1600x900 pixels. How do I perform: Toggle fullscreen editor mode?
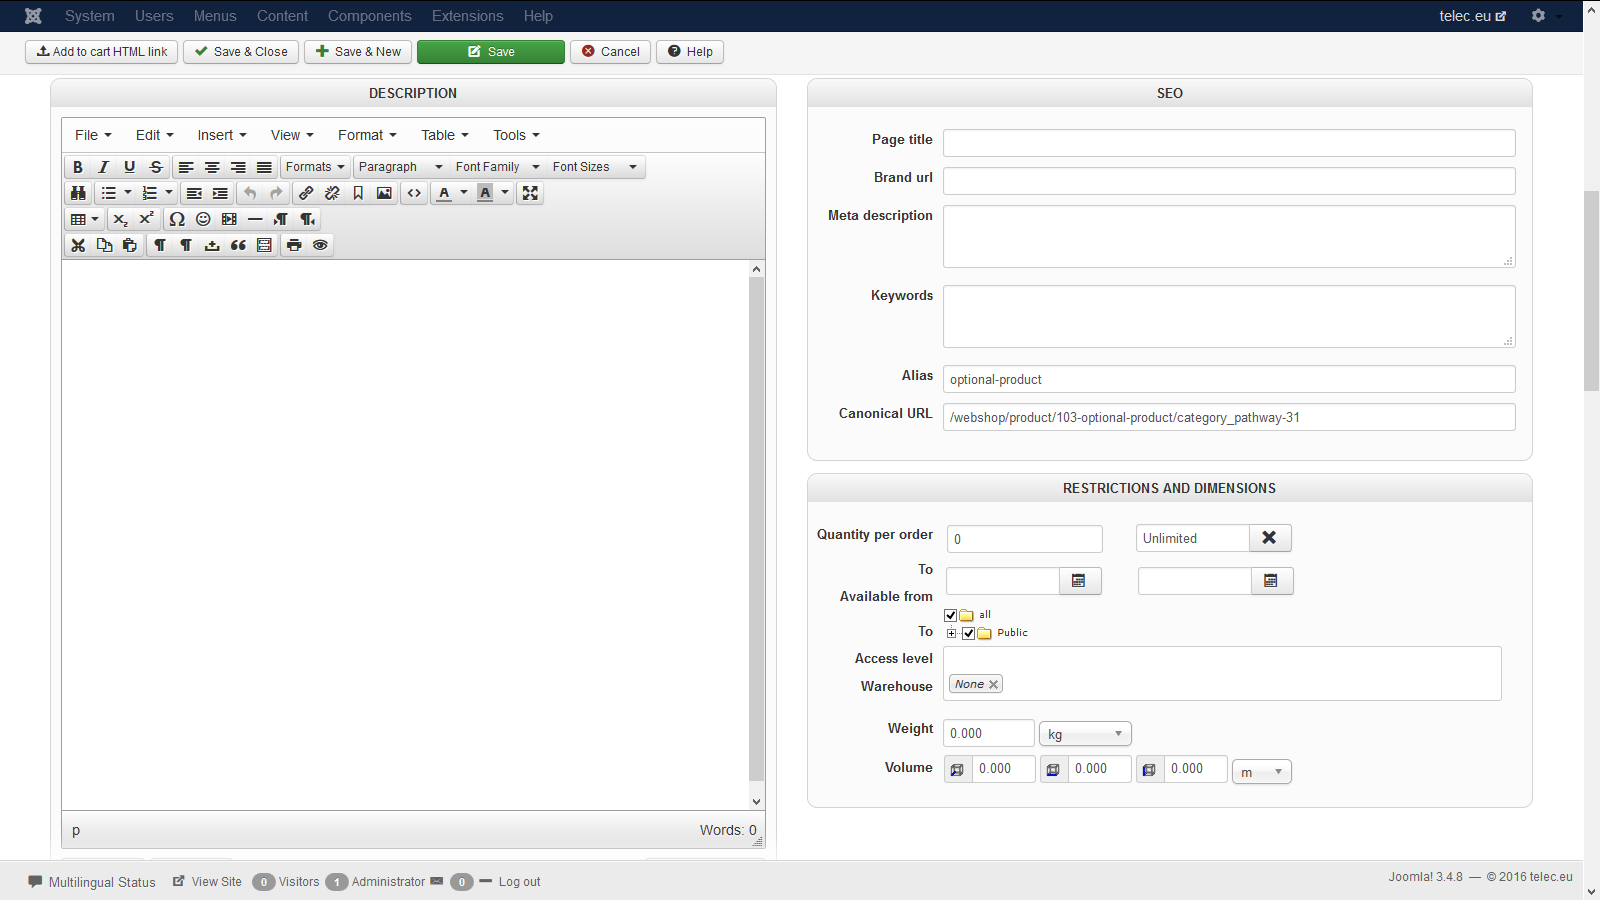pyautogui.click(x=530, y=193)
